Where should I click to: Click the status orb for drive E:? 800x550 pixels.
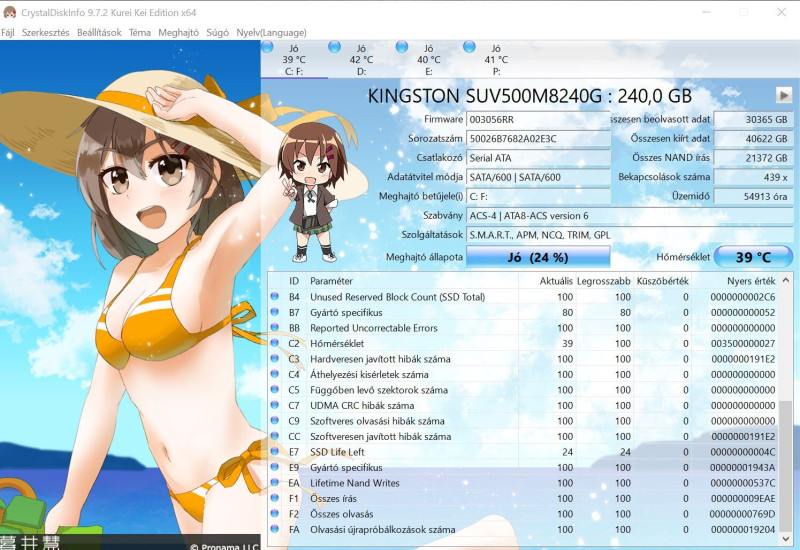tap(402, 47)
